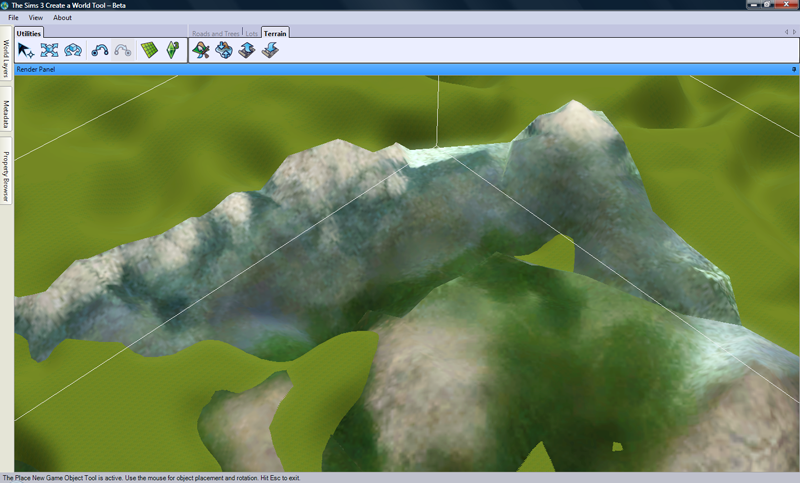Click the Sims 3 app icon in the title bar
The height and width of the screenshot is (483, 800).
coord(5,5)
